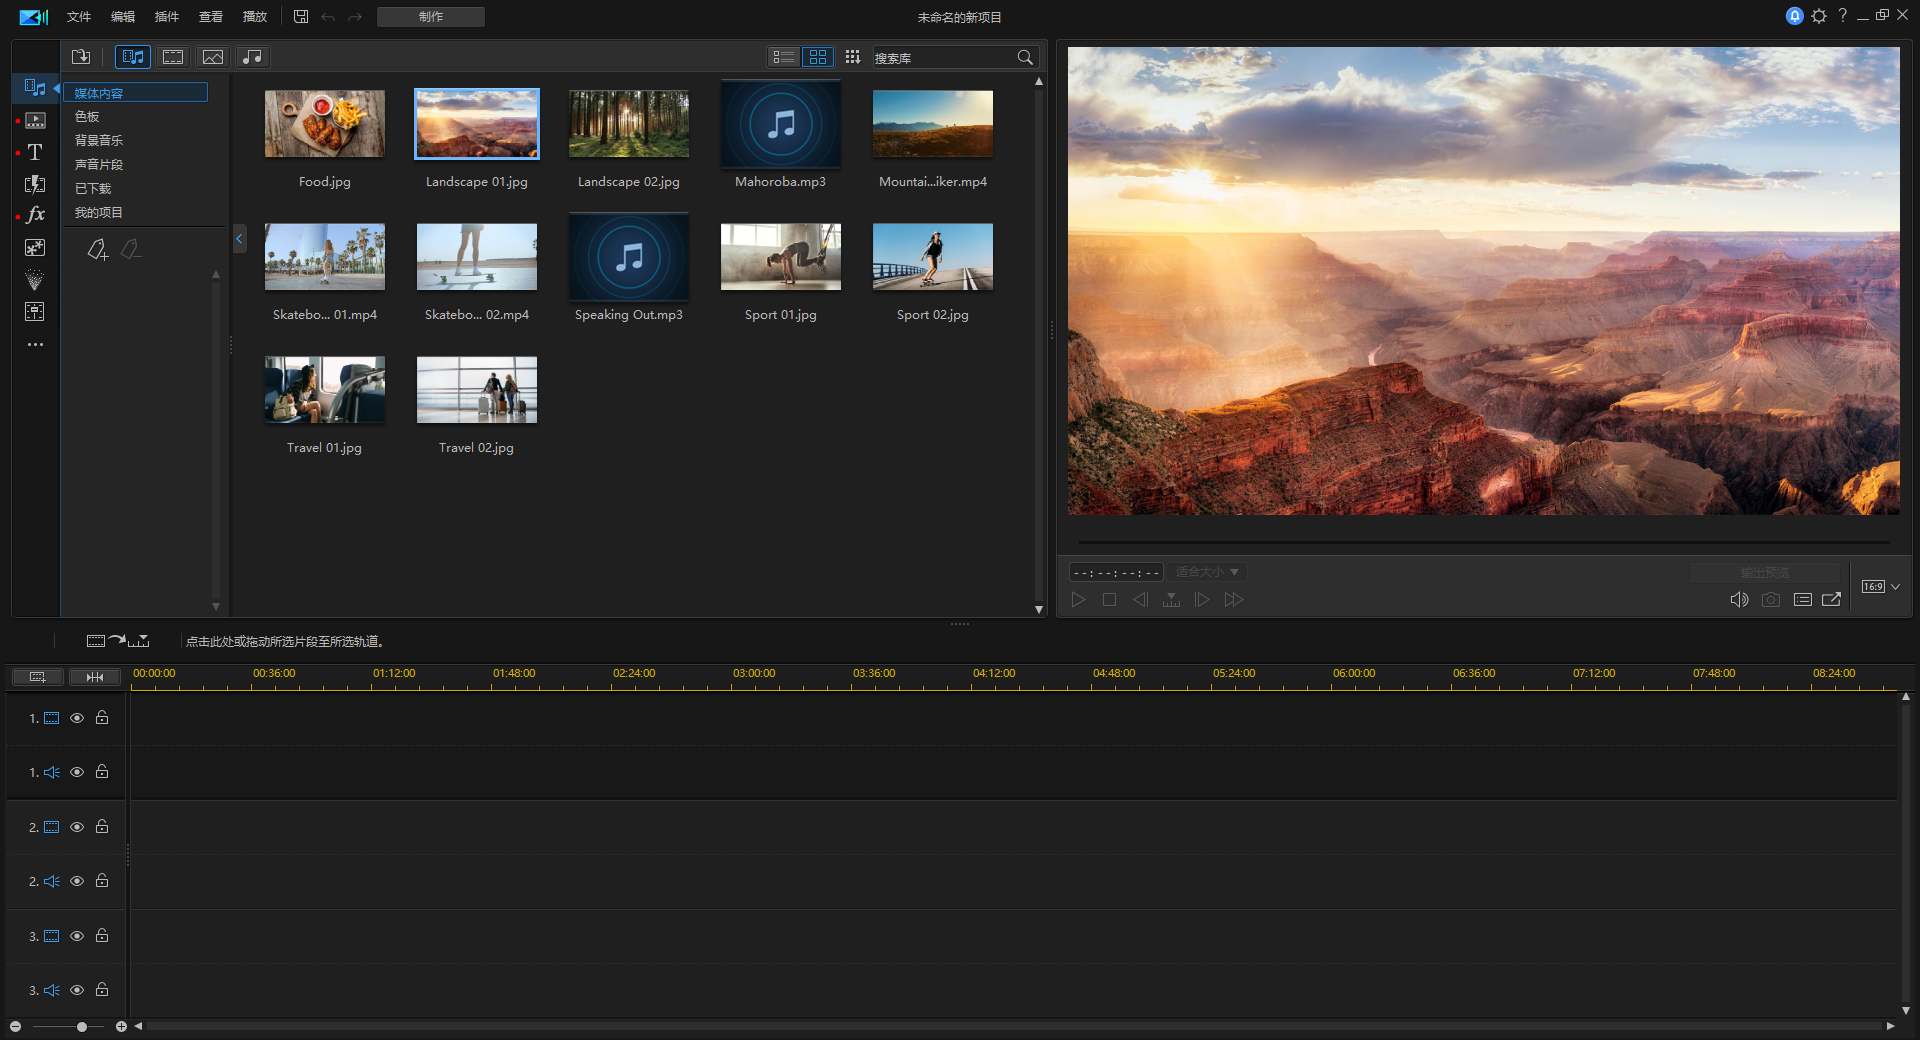This screenshot has width=1920, height=1040.
Task: Click the timeline zoom slider handle
Action: tap(82, 1027)
